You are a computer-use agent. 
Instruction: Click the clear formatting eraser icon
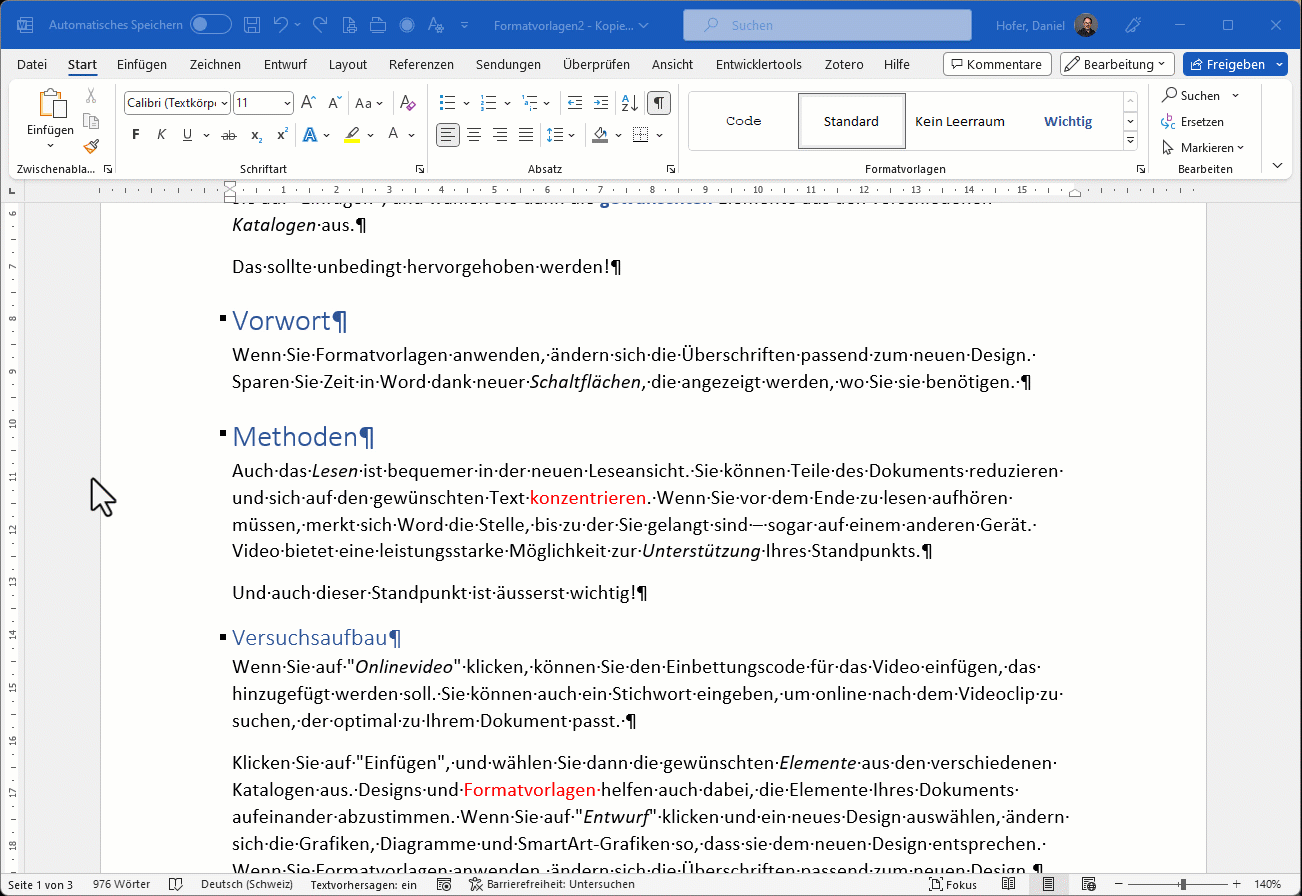[407, 103]
